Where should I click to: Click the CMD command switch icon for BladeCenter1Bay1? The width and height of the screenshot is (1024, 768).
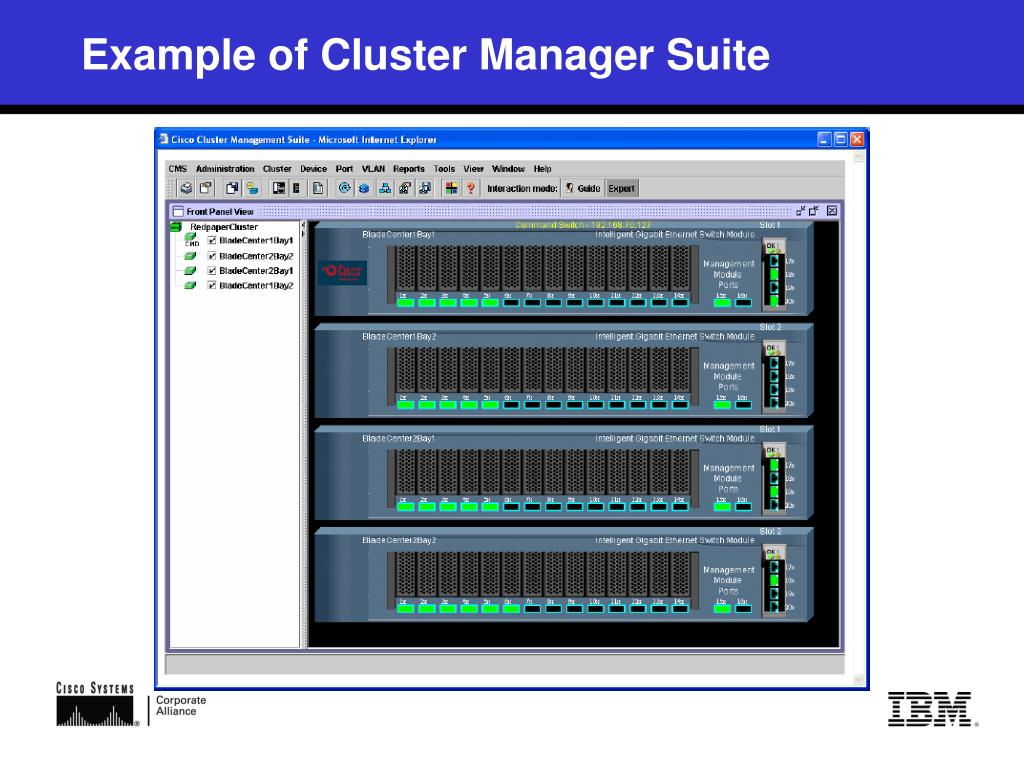click(x=191, y=240)
